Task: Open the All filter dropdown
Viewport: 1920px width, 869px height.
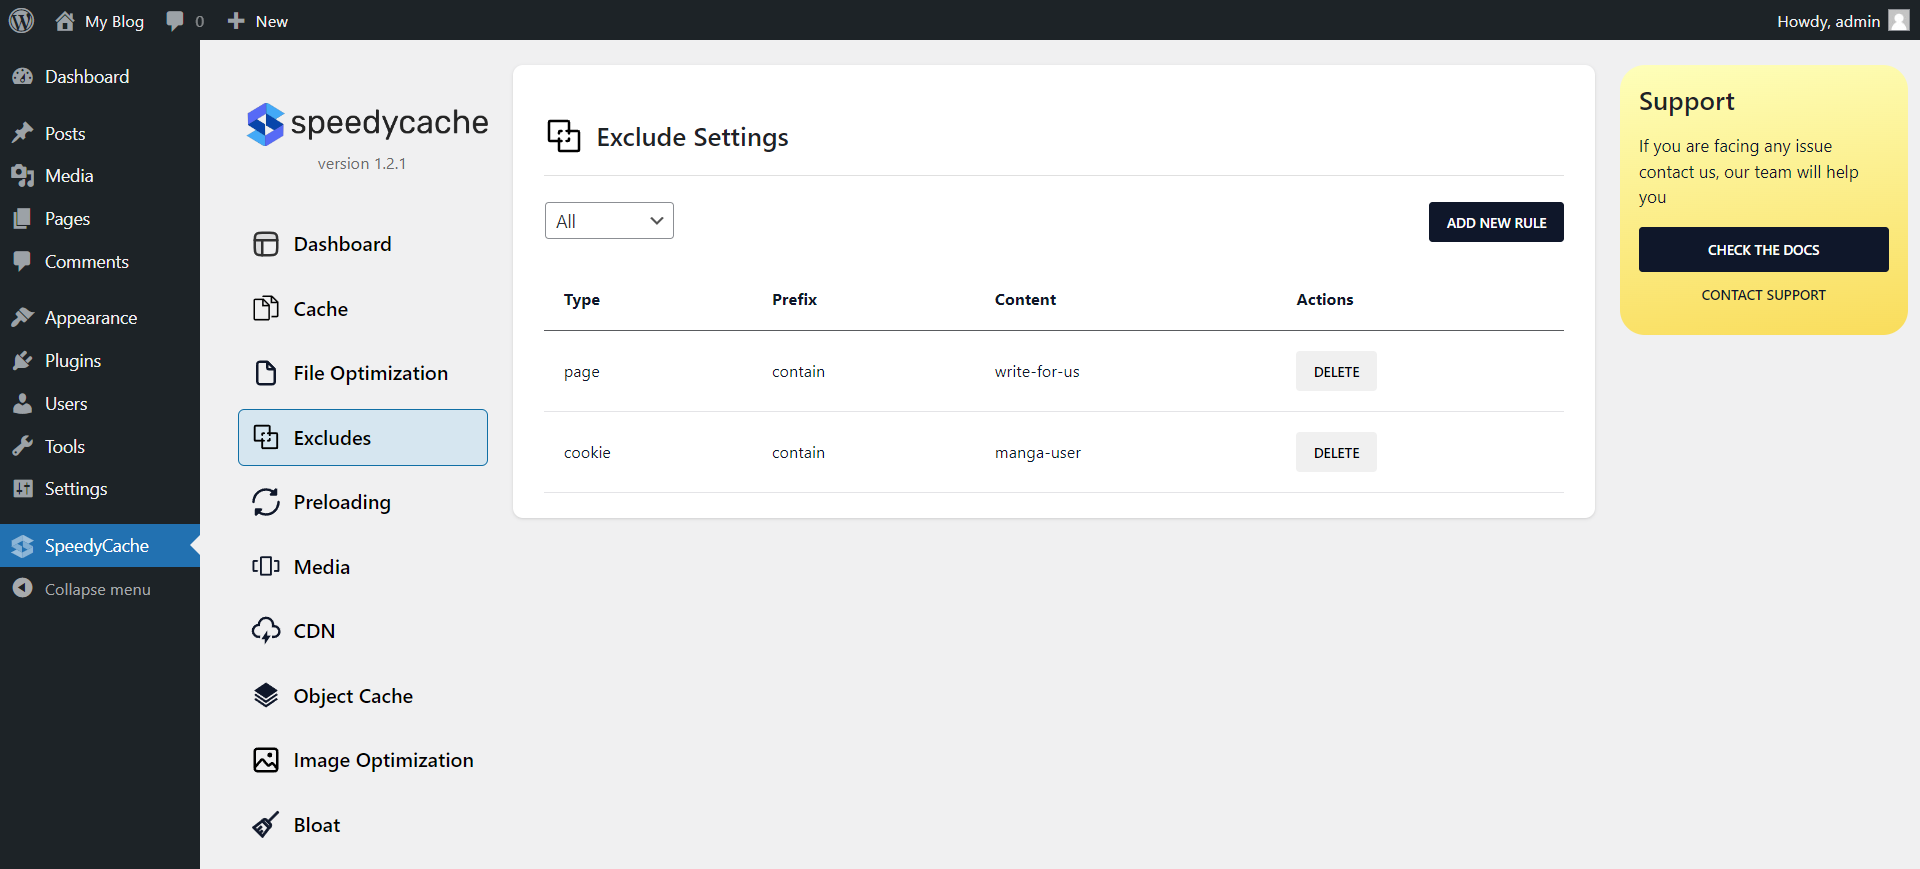Action: 609,221
